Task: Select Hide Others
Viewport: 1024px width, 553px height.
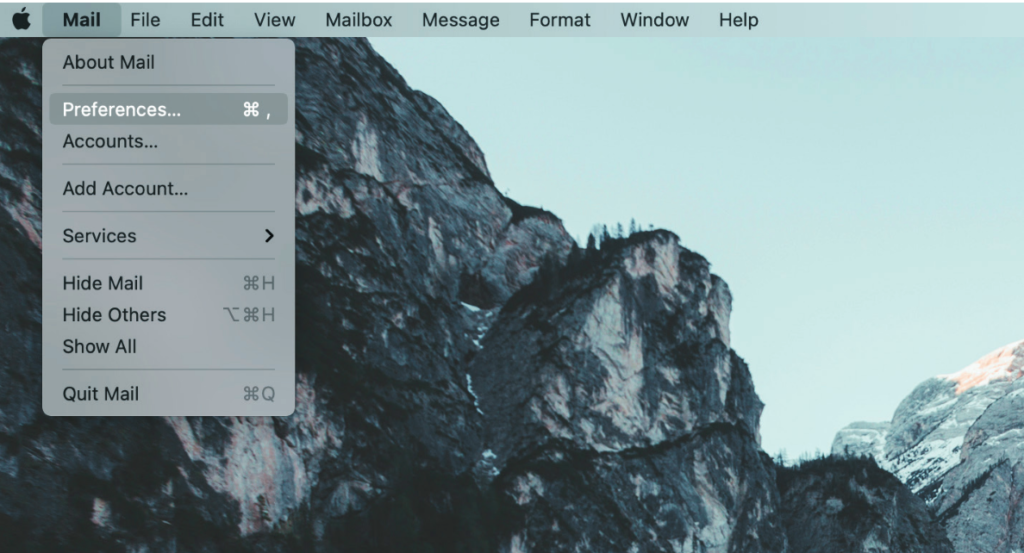Action: coord(168,315)
